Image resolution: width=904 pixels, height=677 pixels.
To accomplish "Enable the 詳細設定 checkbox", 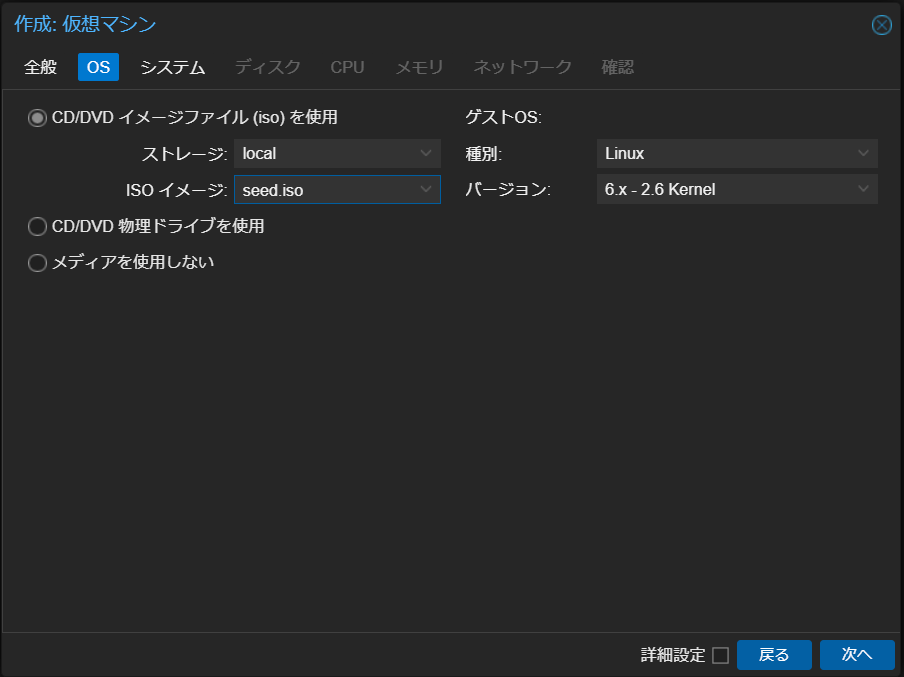I will [720, 655].
